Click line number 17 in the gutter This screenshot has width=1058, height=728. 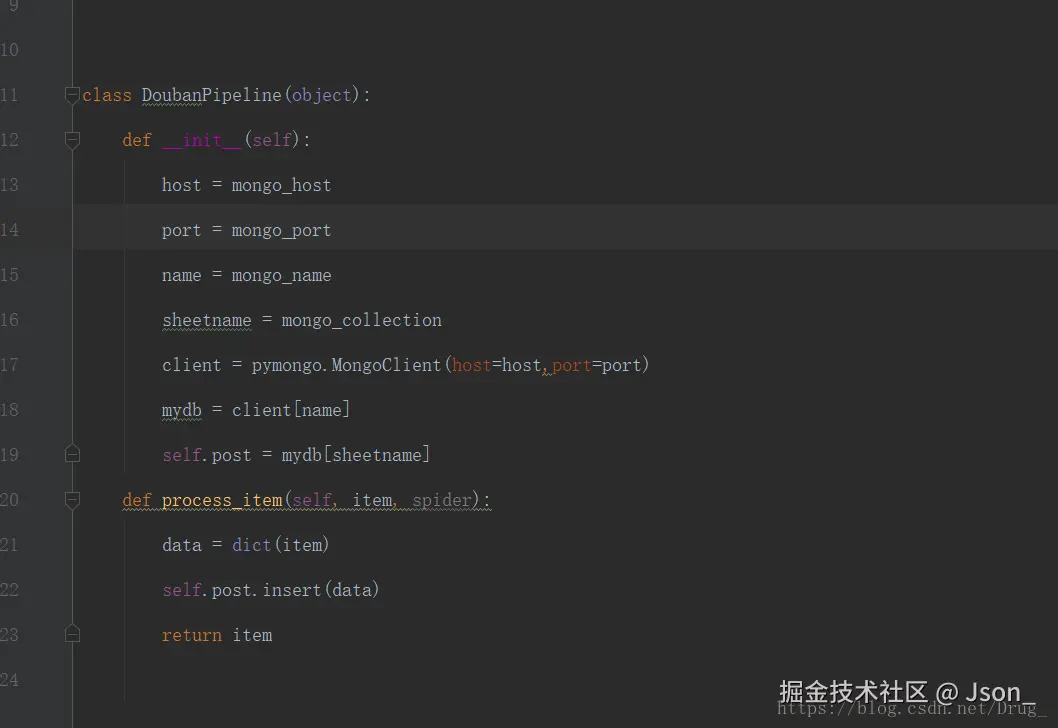click(9, 365)
